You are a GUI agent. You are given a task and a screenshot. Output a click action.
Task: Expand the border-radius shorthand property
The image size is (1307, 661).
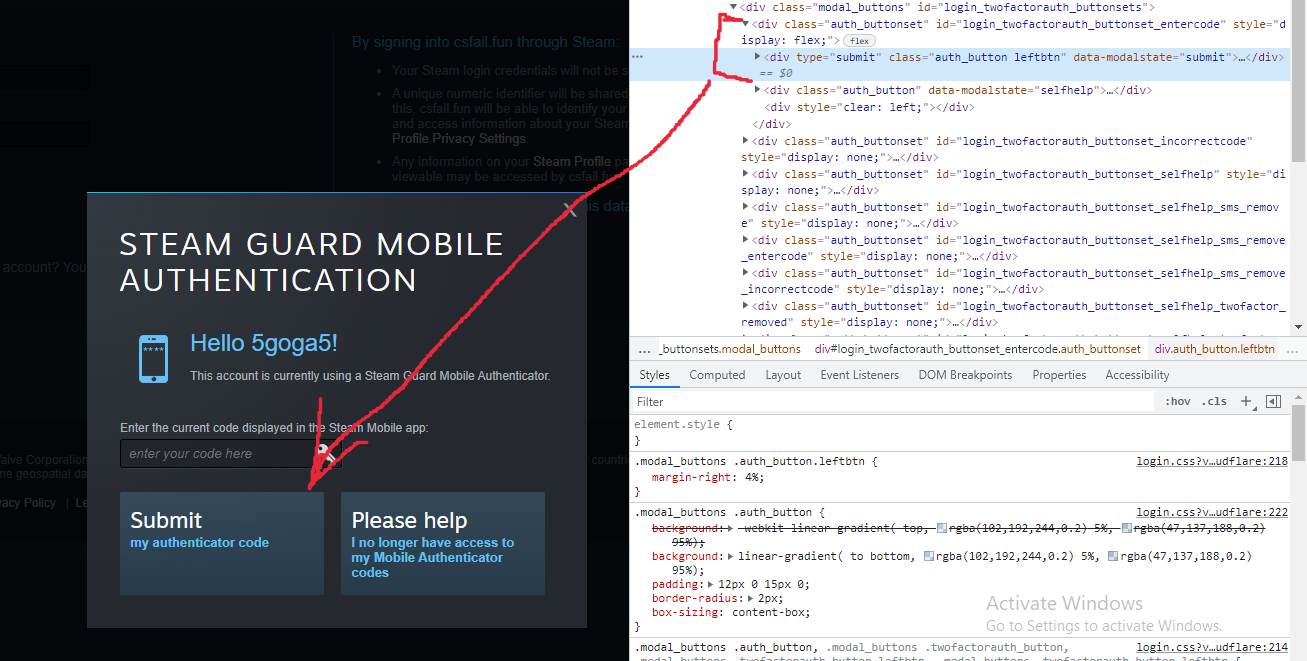click(751, 597)
